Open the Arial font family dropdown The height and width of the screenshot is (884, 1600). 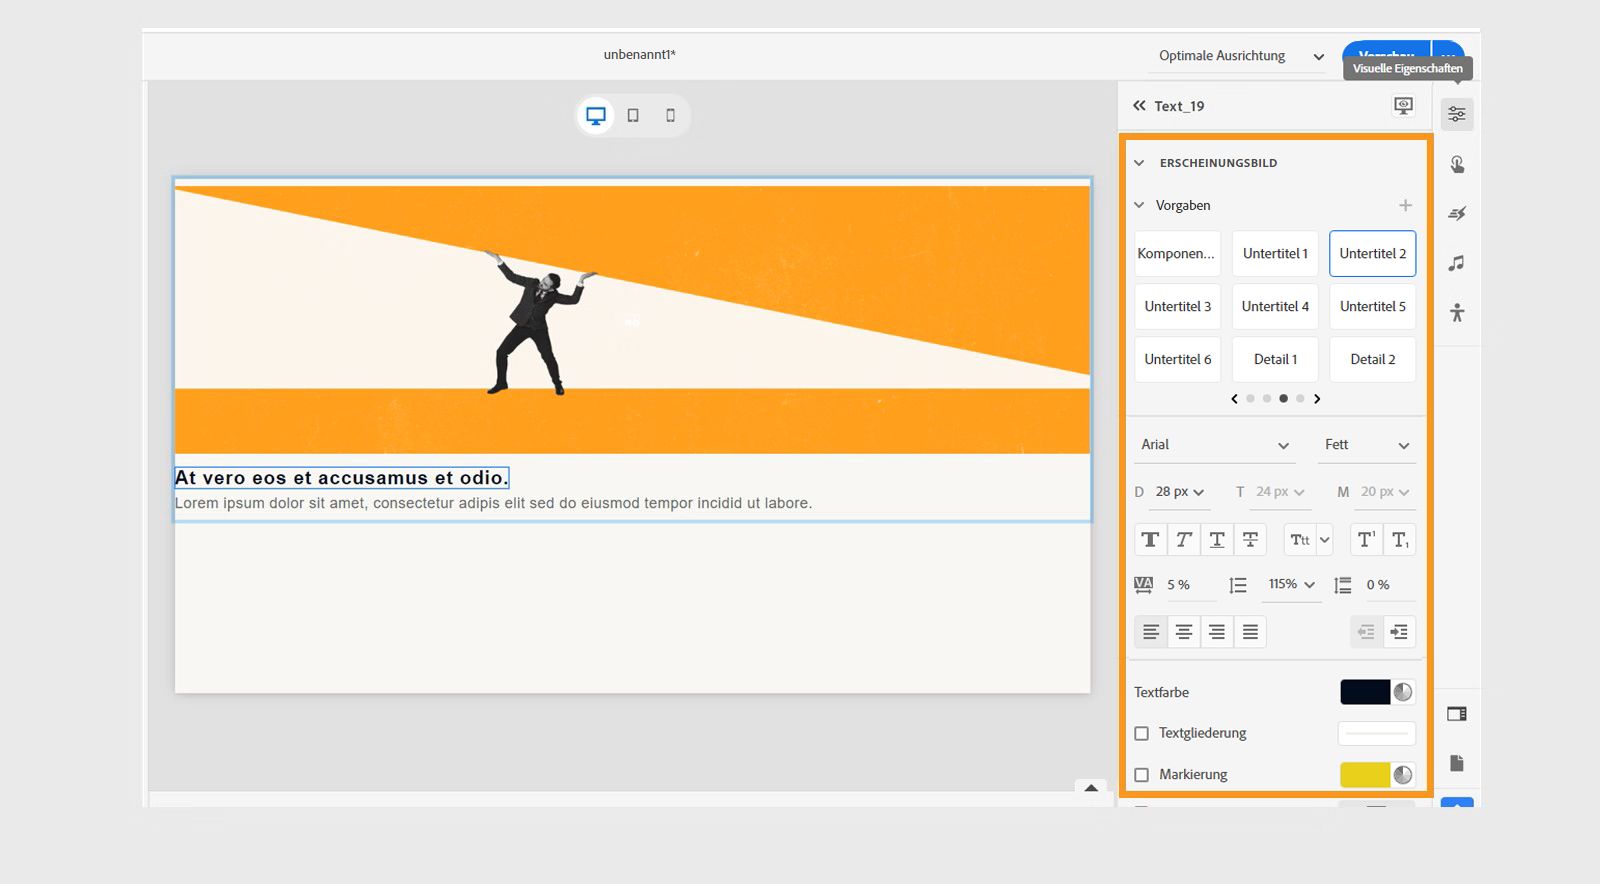point(1215,445)
